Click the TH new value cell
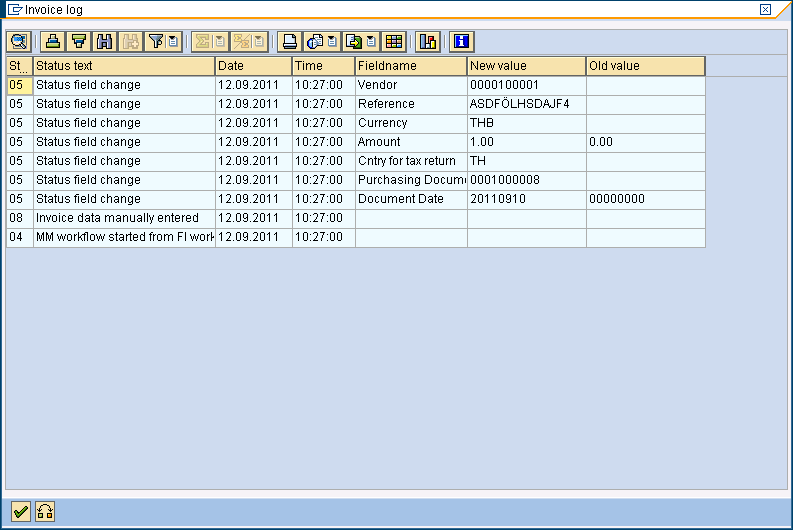The height and width of the screenshot is (530, 793). (x=526, y=161)
